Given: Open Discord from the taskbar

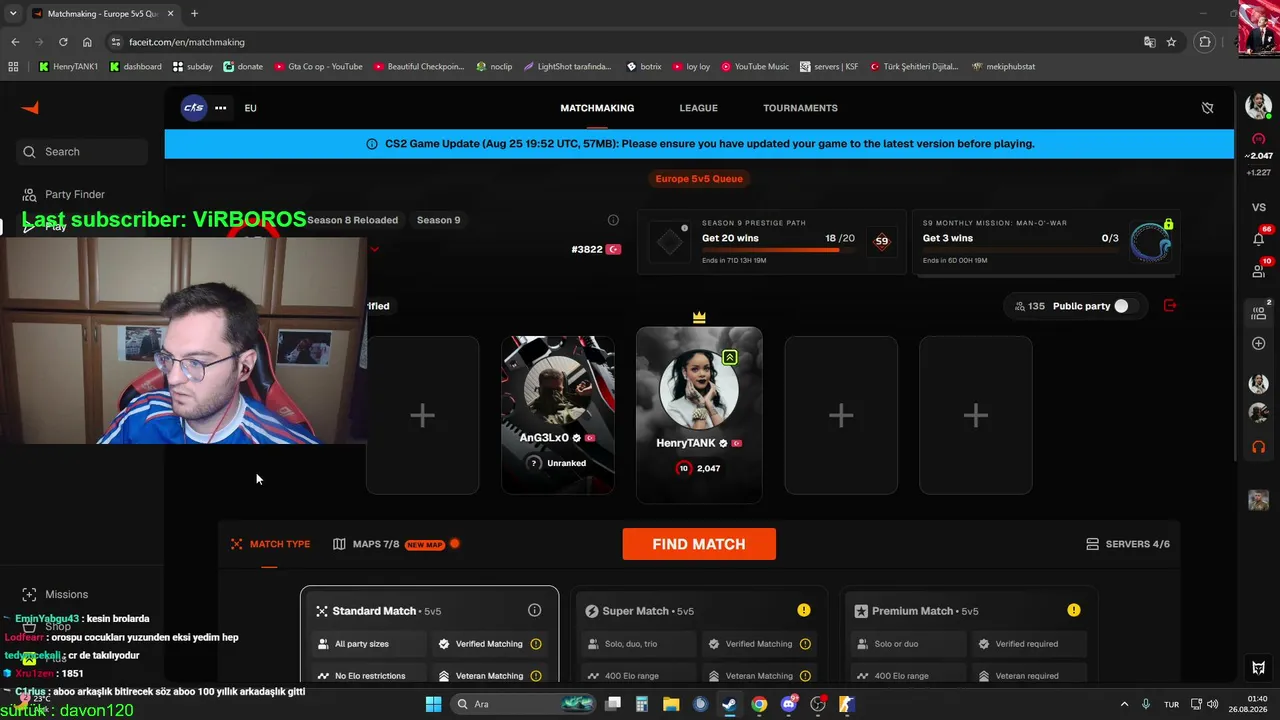Looking at the screenshot, I should [789, 704].
